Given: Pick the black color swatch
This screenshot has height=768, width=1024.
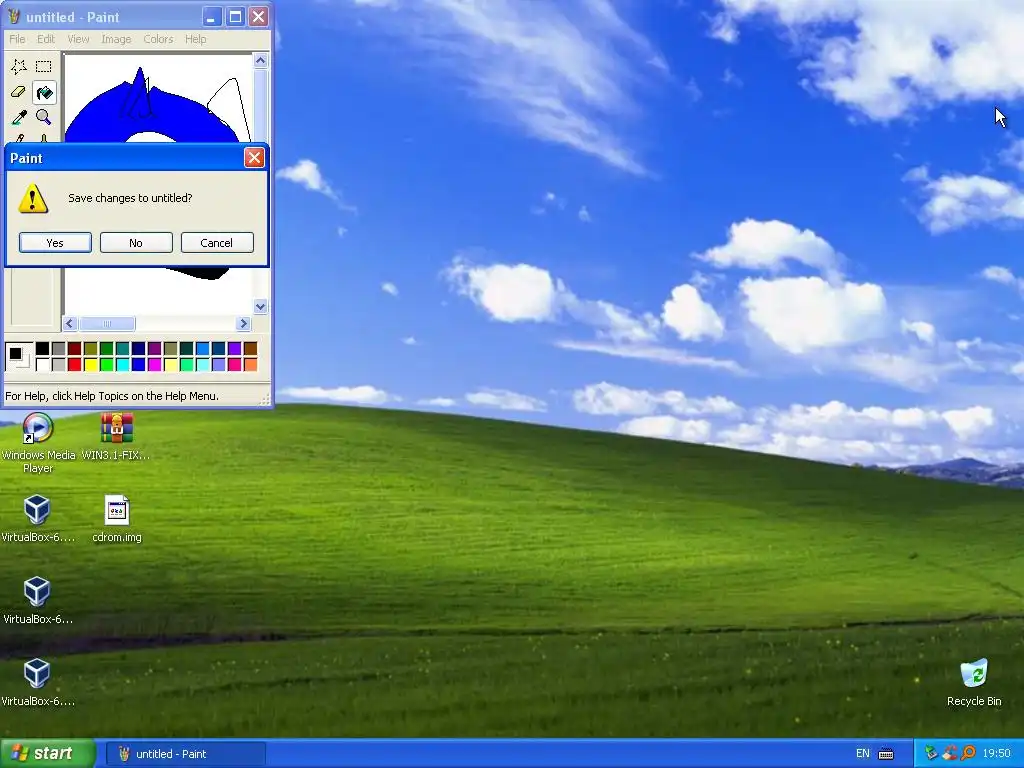Looking at the screenshot, I should click(42, 349).
